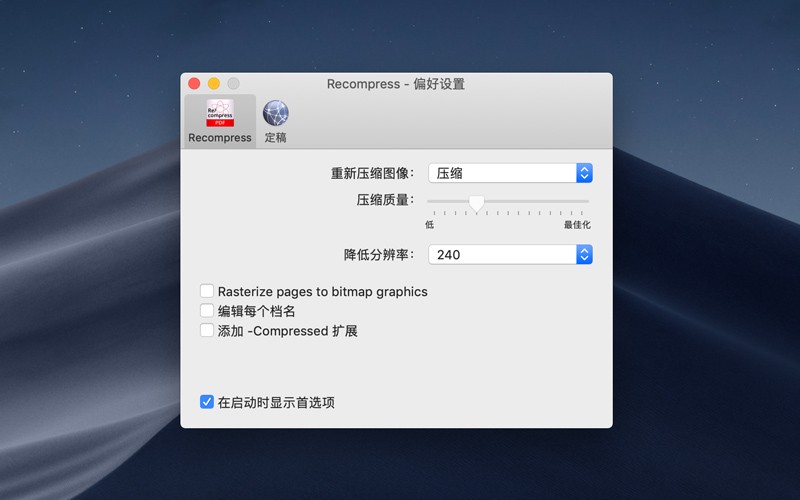Click the 压缩质量 slider thumb
The height and width of the screenshot is (500, 800).
477,203
